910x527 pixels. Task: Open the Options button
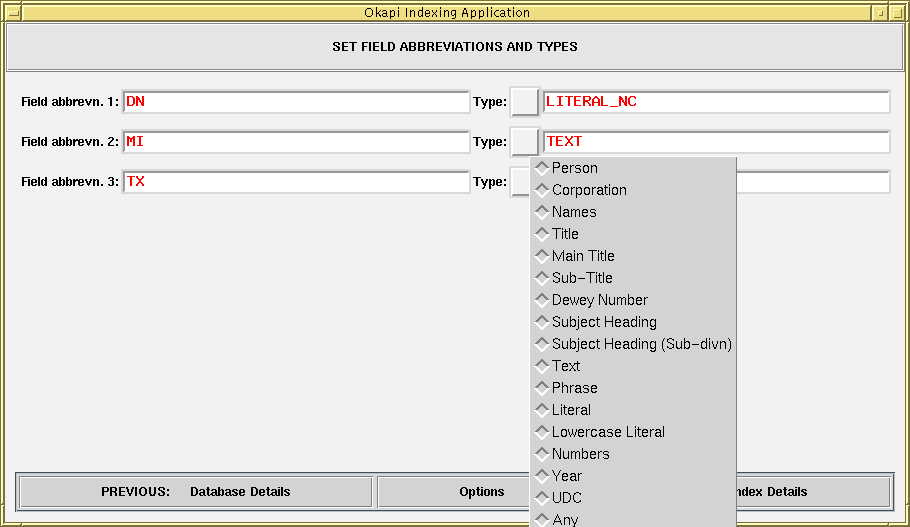(454, 492)
